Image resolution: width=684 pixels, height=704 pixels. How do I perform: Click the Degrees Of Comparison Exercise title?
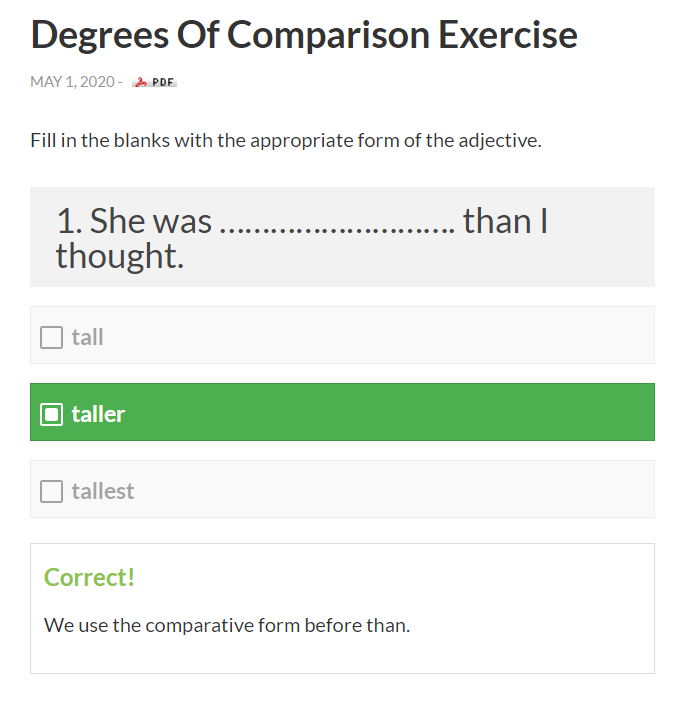pos(304,35)
